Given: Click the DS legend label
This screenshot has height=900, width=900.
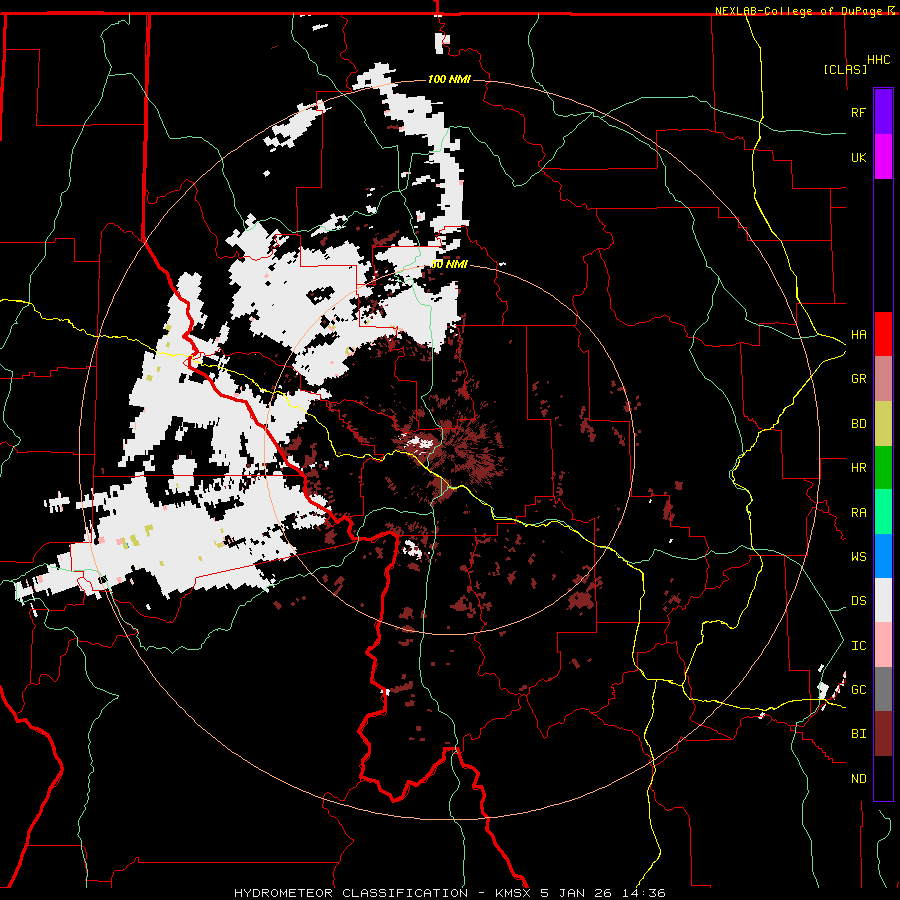Looking at the screenshot, I should click(858, 601).
